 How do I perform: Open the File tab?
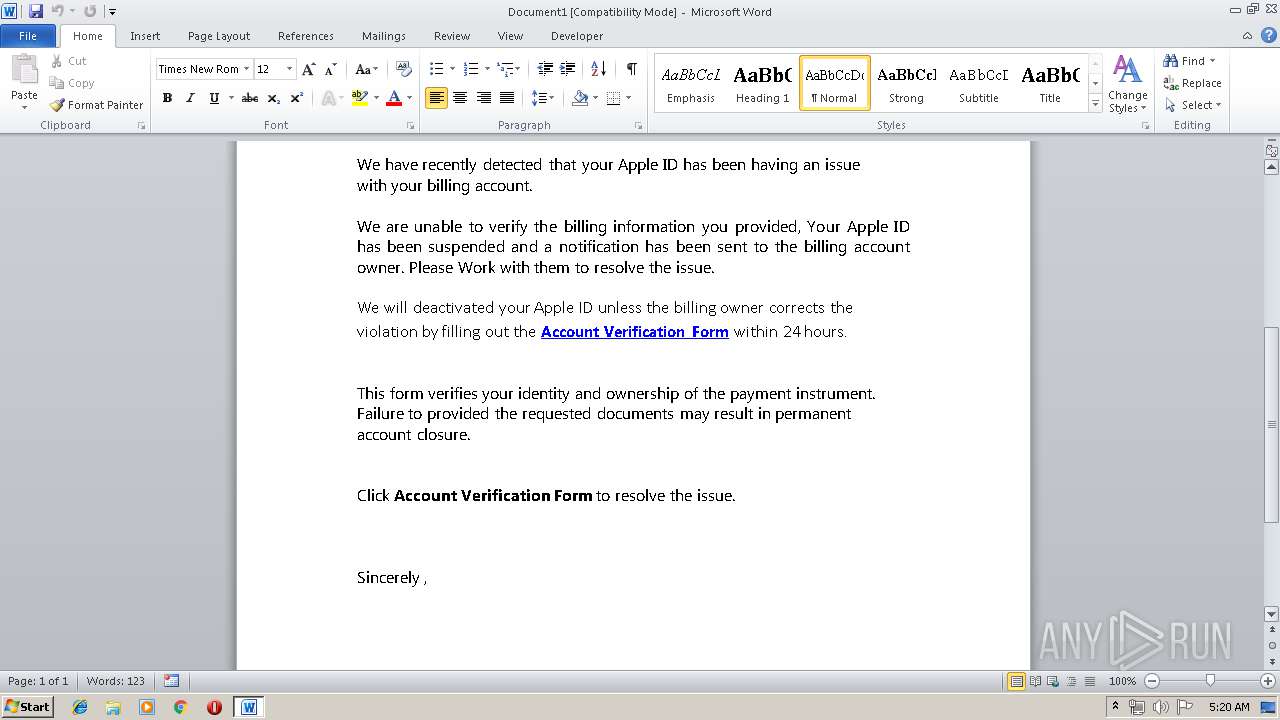(x=28, y=36)
